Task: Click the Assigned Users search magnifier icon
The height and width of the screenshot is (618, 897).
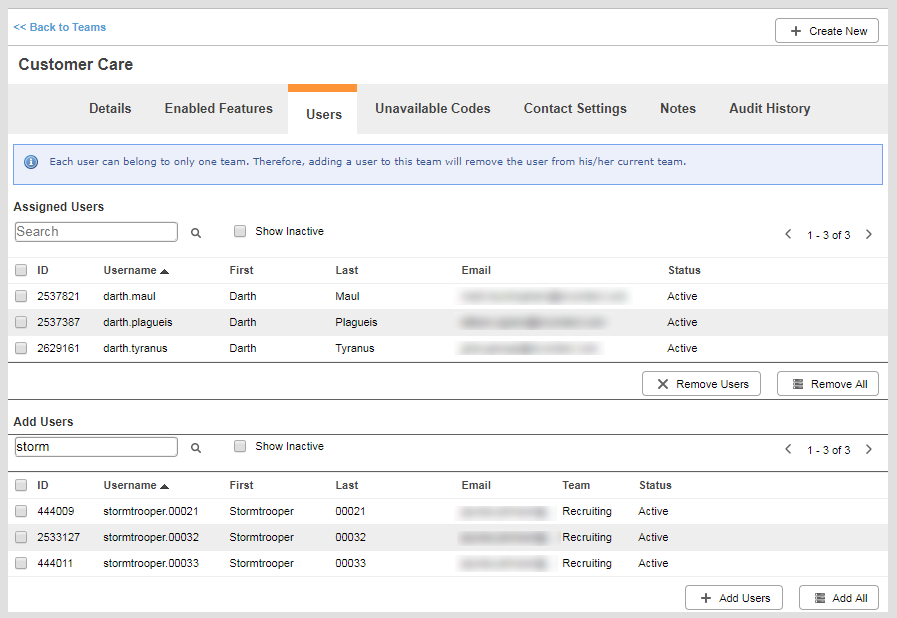Action: 196,233
